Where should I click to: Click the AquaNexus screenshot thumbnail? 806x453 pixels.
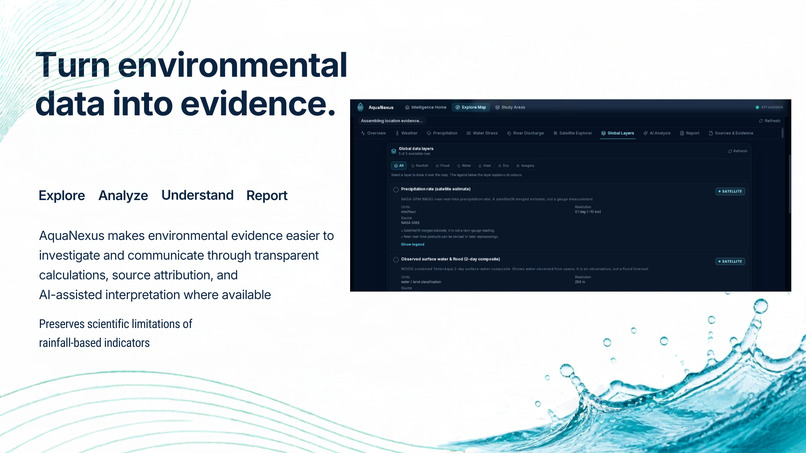point(571,195)
